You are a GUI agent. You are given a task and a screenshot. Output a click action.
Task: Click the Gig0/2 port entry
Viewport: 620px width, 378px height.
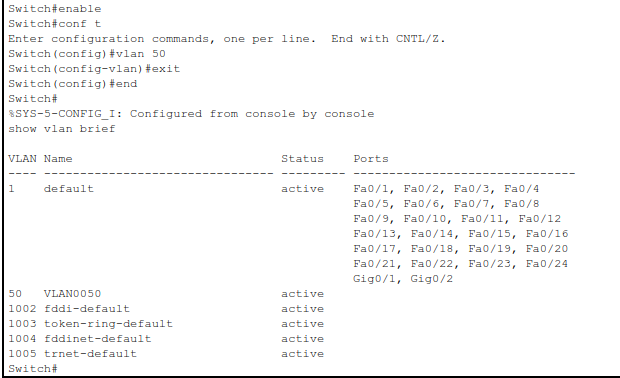(431, 279)
